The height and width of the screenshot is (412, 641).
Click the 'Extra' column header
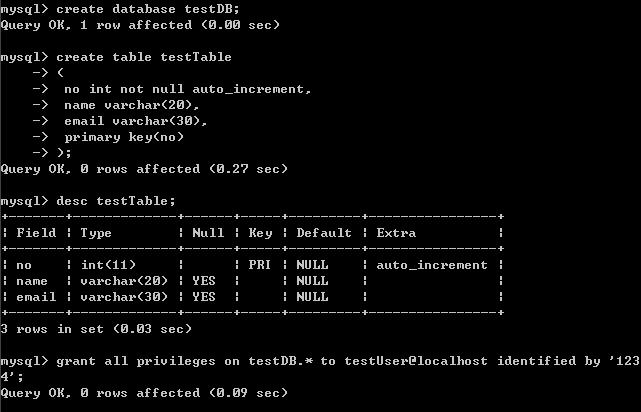click(396, 233)
